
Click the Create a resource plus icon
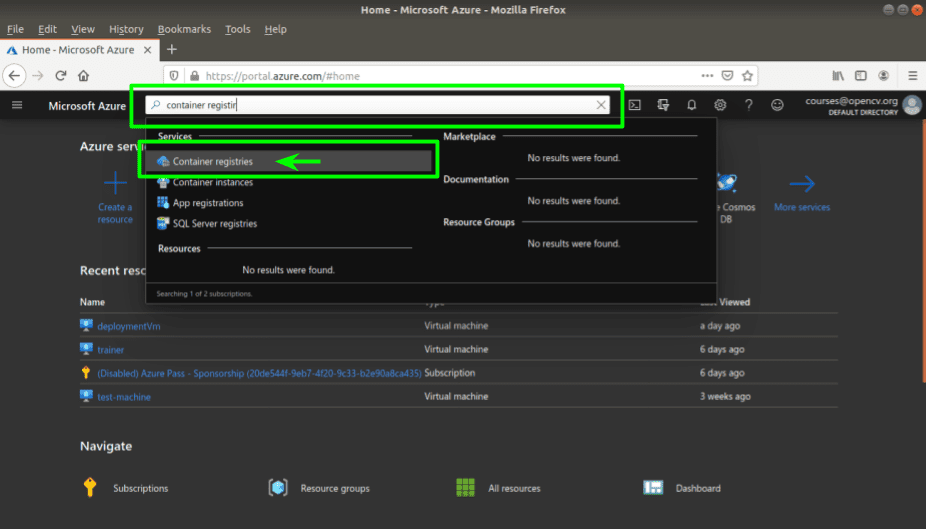tap(115, 183)
